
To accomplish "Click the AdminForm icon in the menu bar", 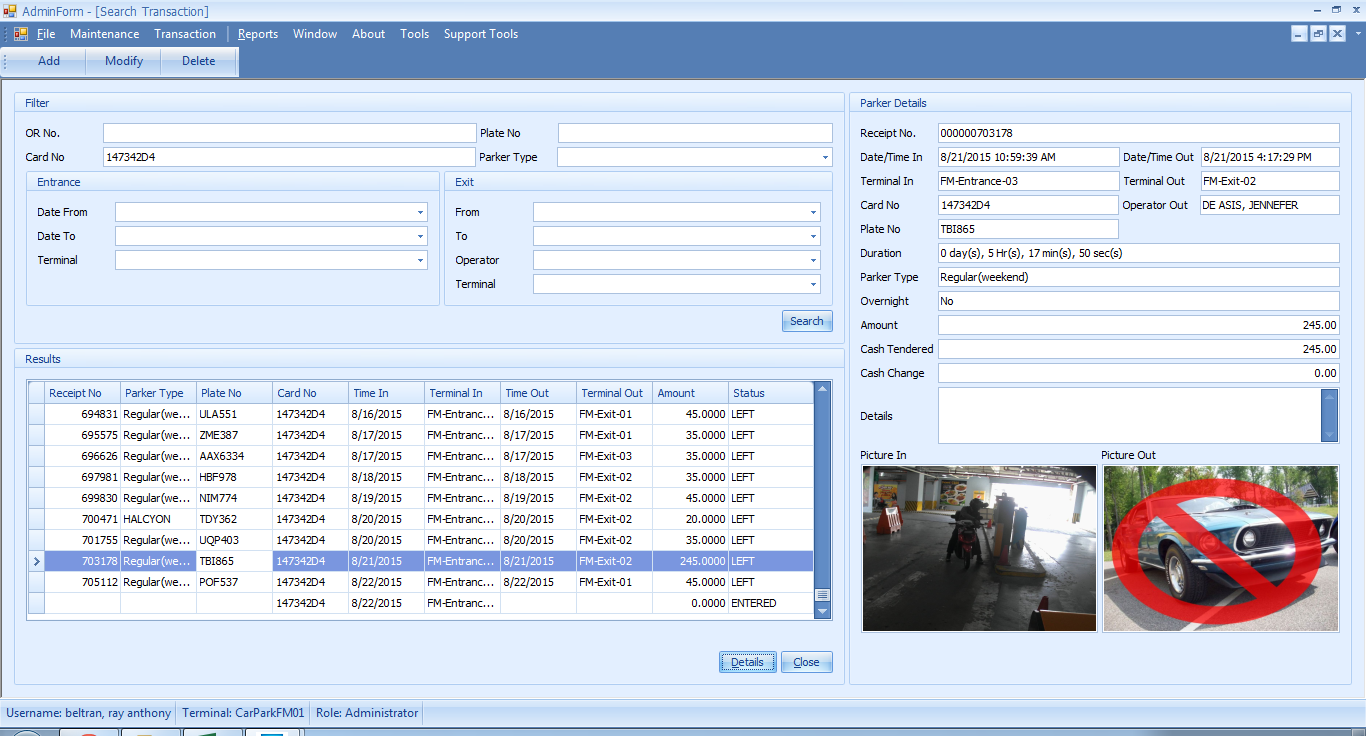I will 21,34.
